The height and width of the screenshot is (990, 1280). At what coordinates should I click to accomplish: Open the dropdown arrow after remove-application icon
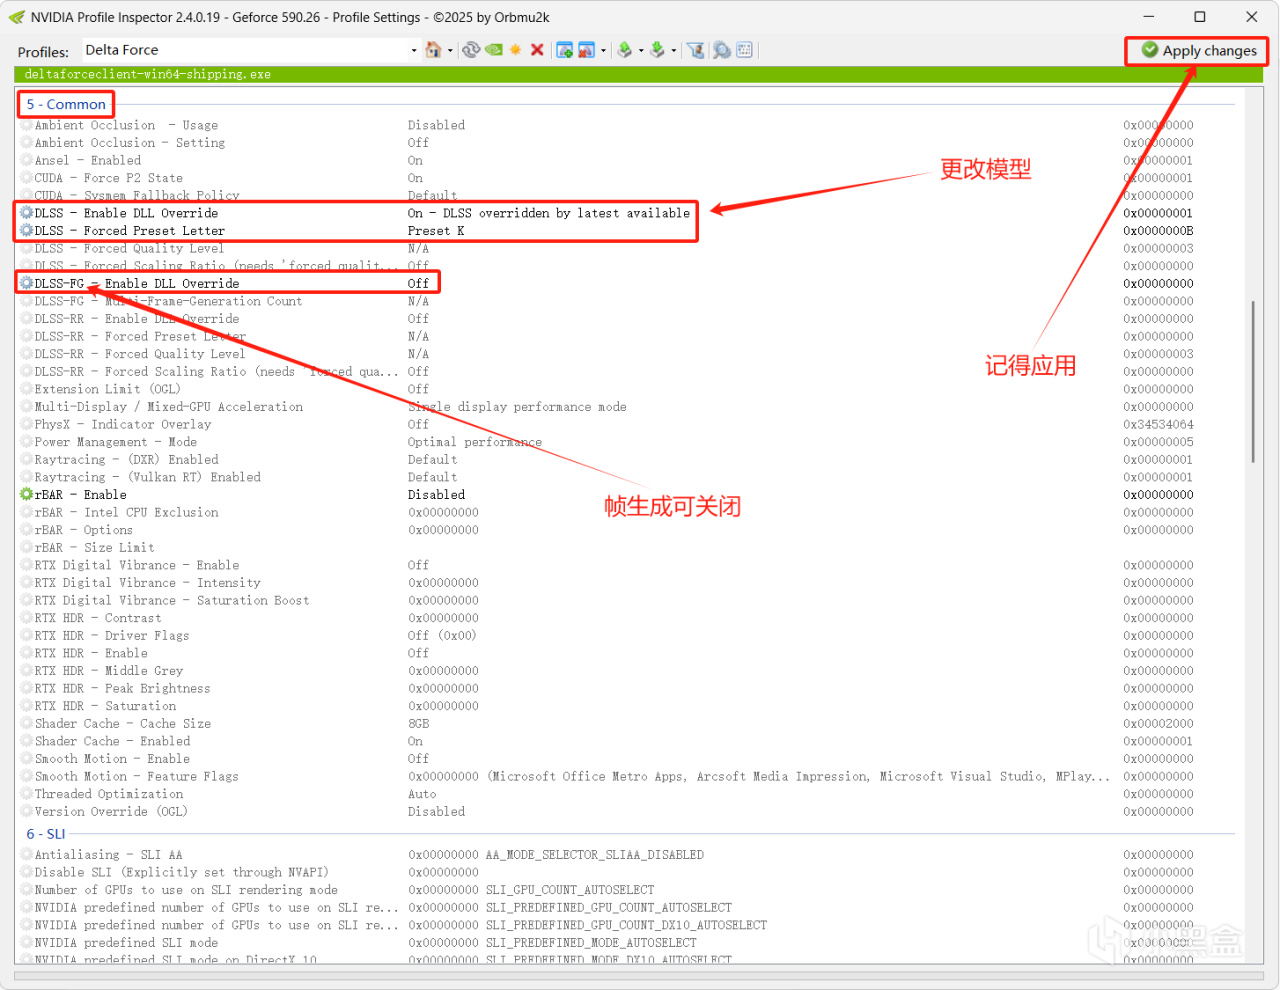pyautogui.click(x=603, y=51)
